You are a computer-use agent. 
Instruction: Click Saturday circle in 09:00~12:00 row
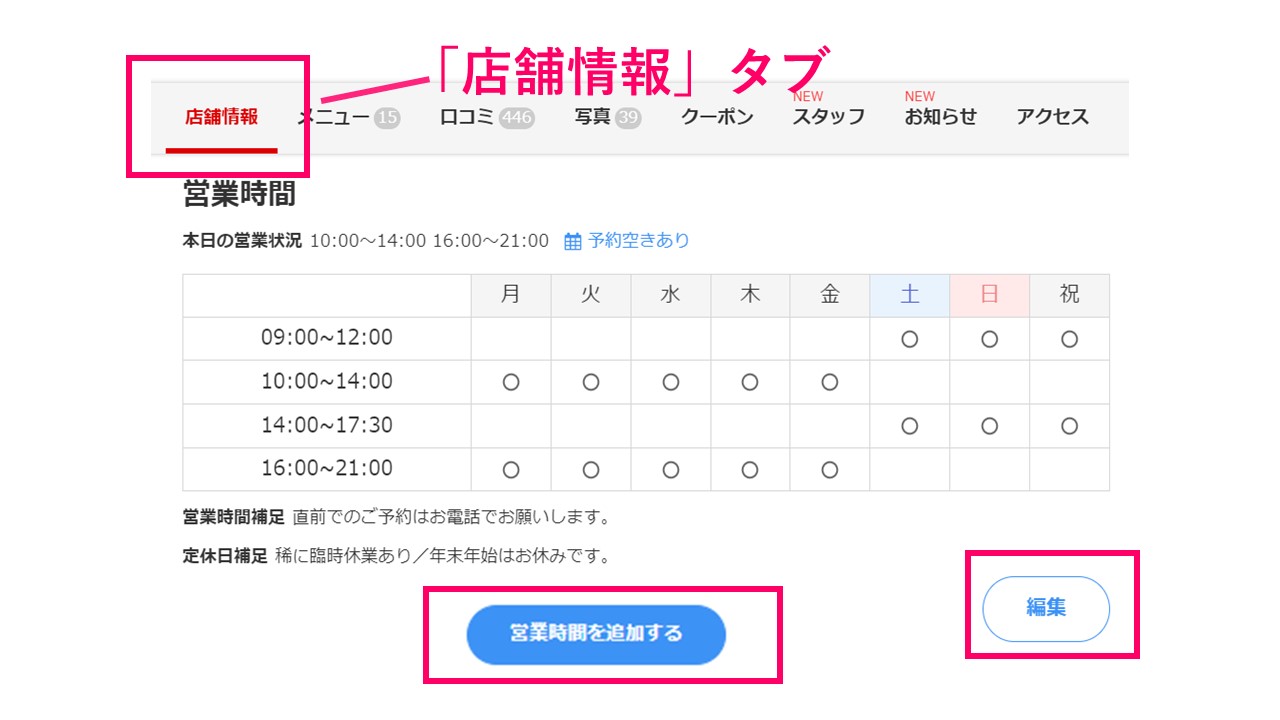click(x=910, y=339)
